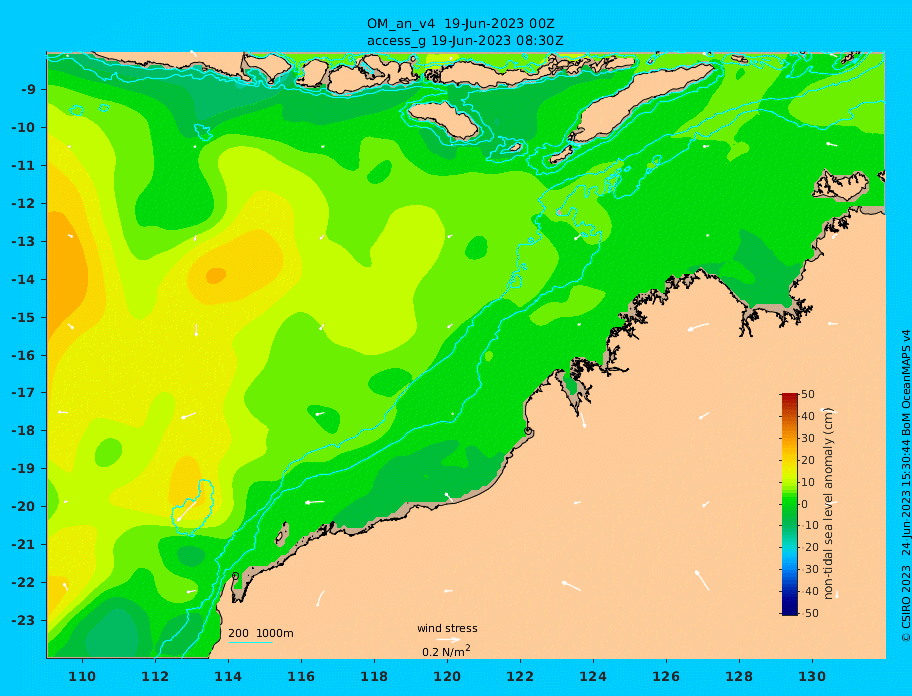Image resolution: width=912 pixels, height=696 pixels.
Task: Click the circular station marker near 114, -22
Action: tap(236, 576)
